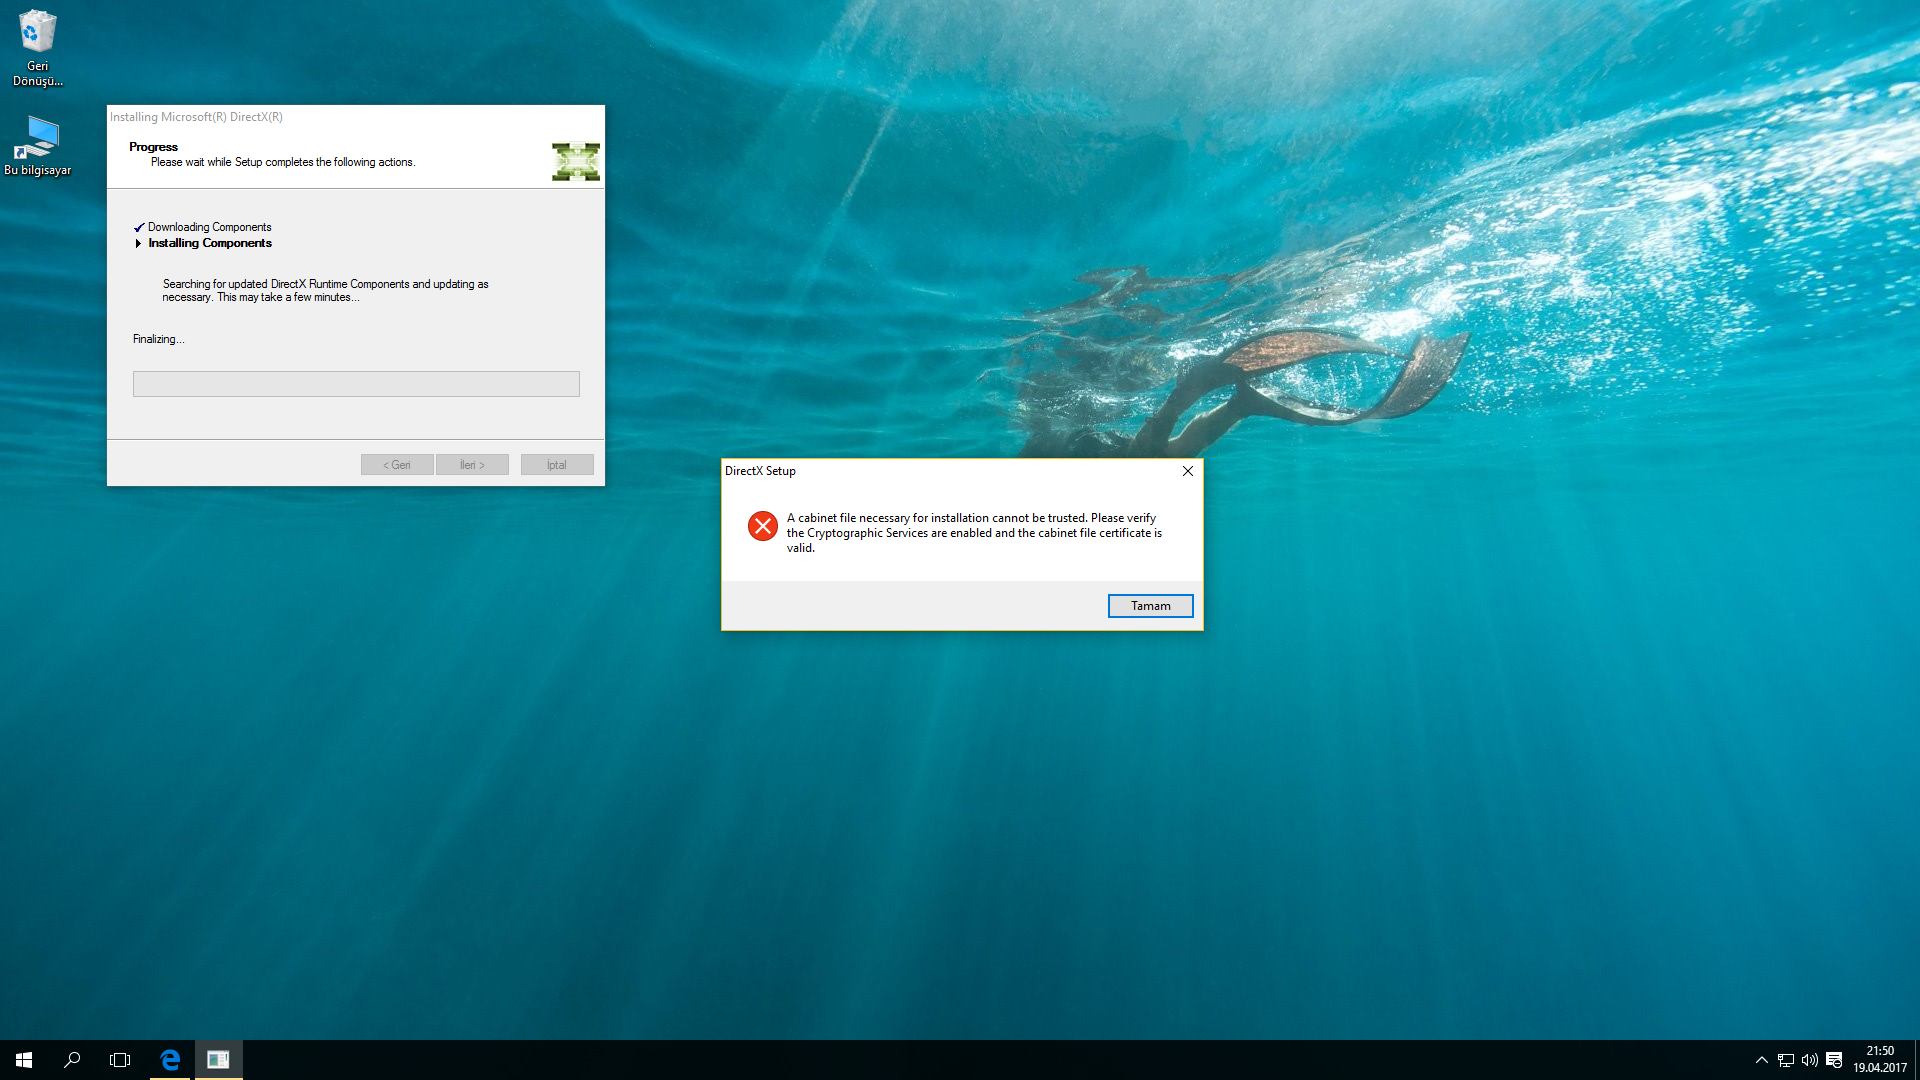Click the İleri next button in installer
This screenshot has width=1920, height=1080.
[472, 465]
